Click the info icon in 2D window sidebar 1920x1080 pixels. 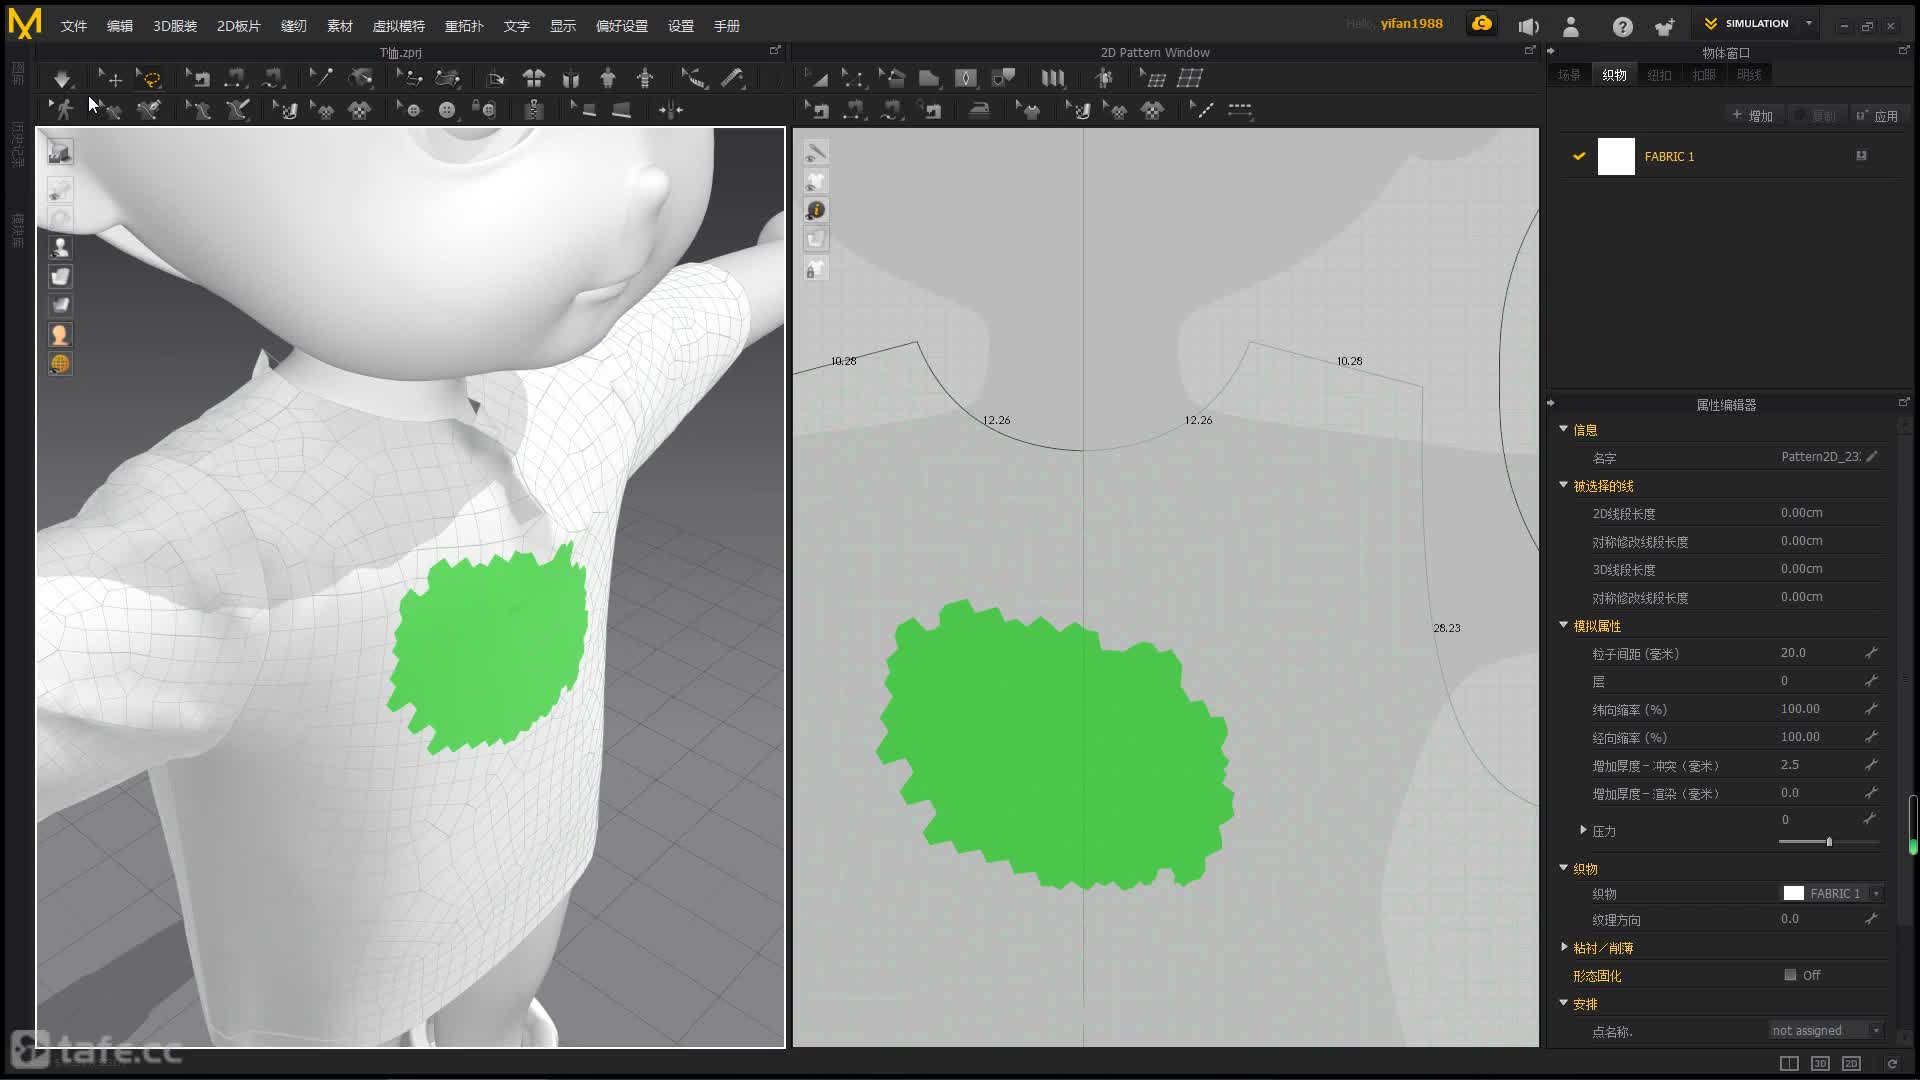click(x=816, y=210)
